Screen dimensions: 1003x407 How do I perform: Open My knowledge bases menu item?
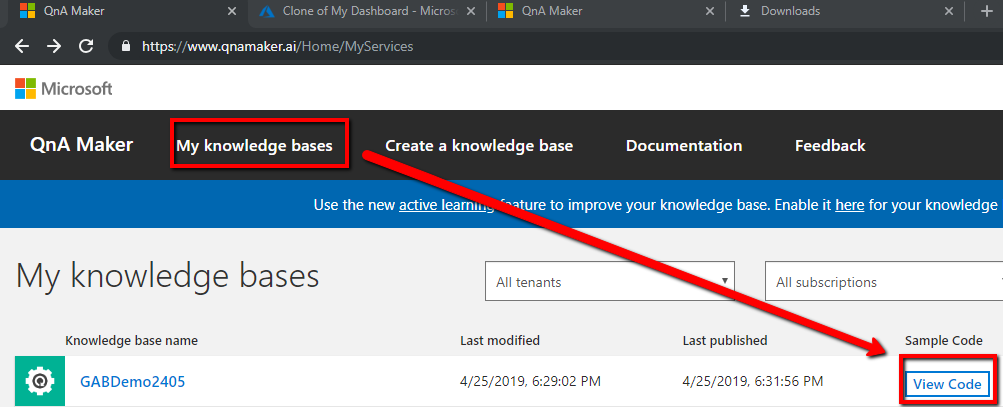[255, 146]
